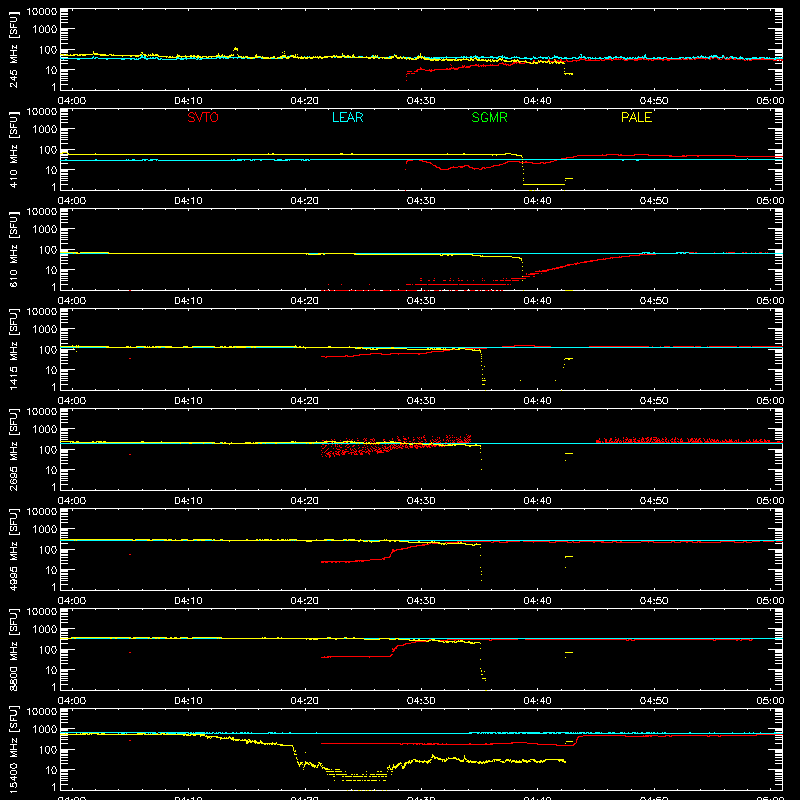Click the 04:30 tick under the 4995 MHz panel

click(x=421, y=601)
